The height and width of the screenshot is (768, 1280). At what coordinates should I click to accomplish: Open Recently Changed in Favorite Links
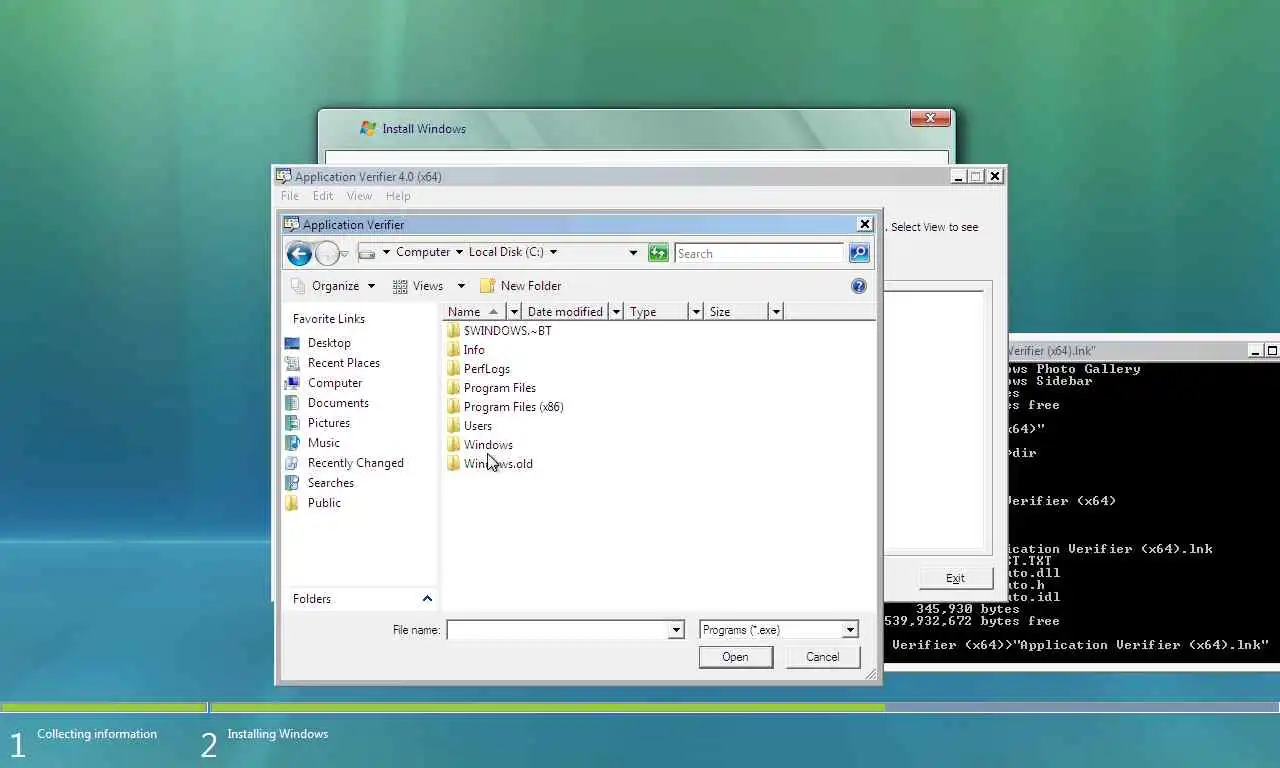pos(355,463)
